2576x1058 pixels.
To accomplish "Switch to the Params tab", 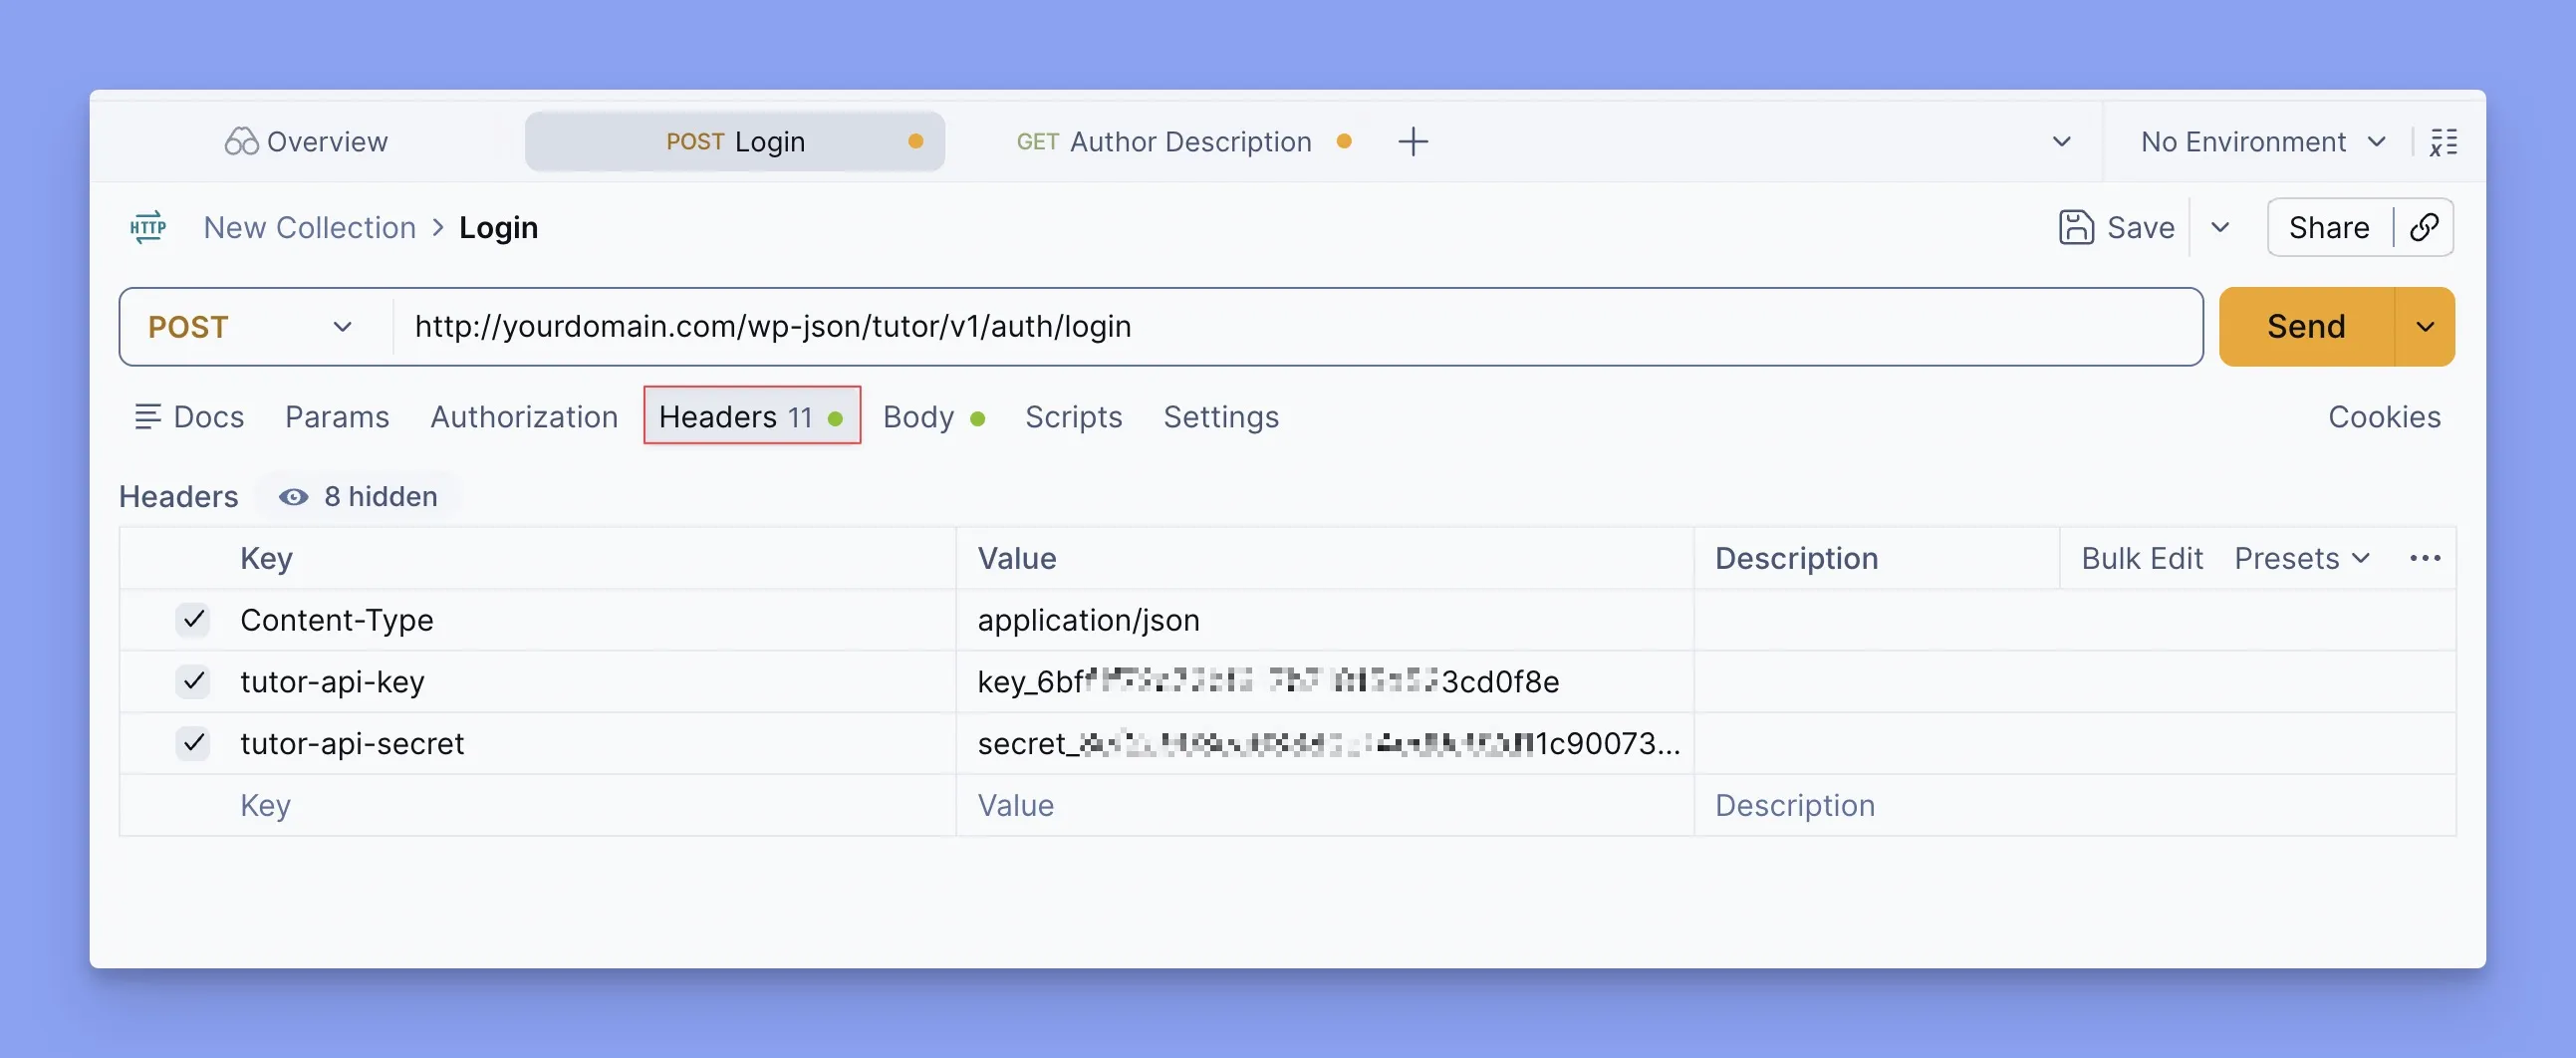I will (337, 417).
